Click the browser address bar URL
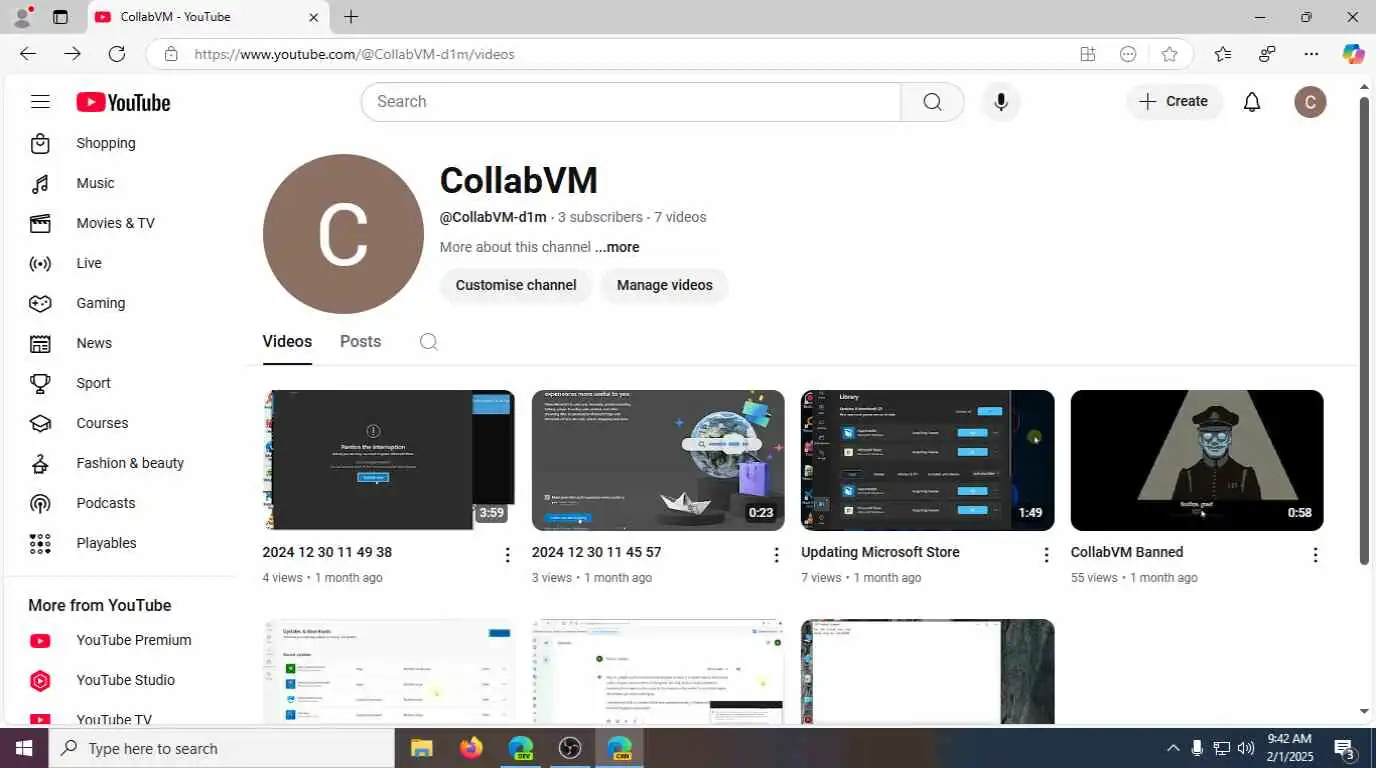Image resolution: width=1376 pixels, height=768 pixels. (x=354, y=54)
